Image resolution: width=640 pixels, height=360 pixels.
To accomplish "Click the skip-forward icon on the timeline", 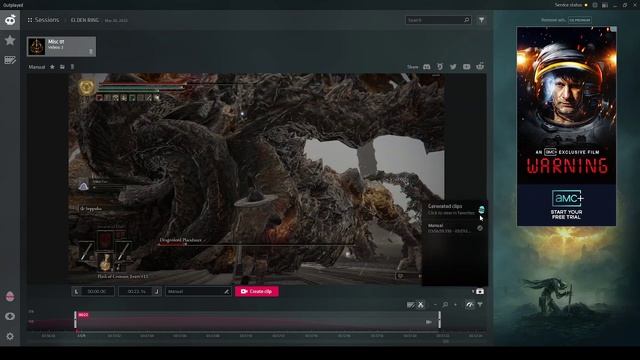I will (429, 322).
